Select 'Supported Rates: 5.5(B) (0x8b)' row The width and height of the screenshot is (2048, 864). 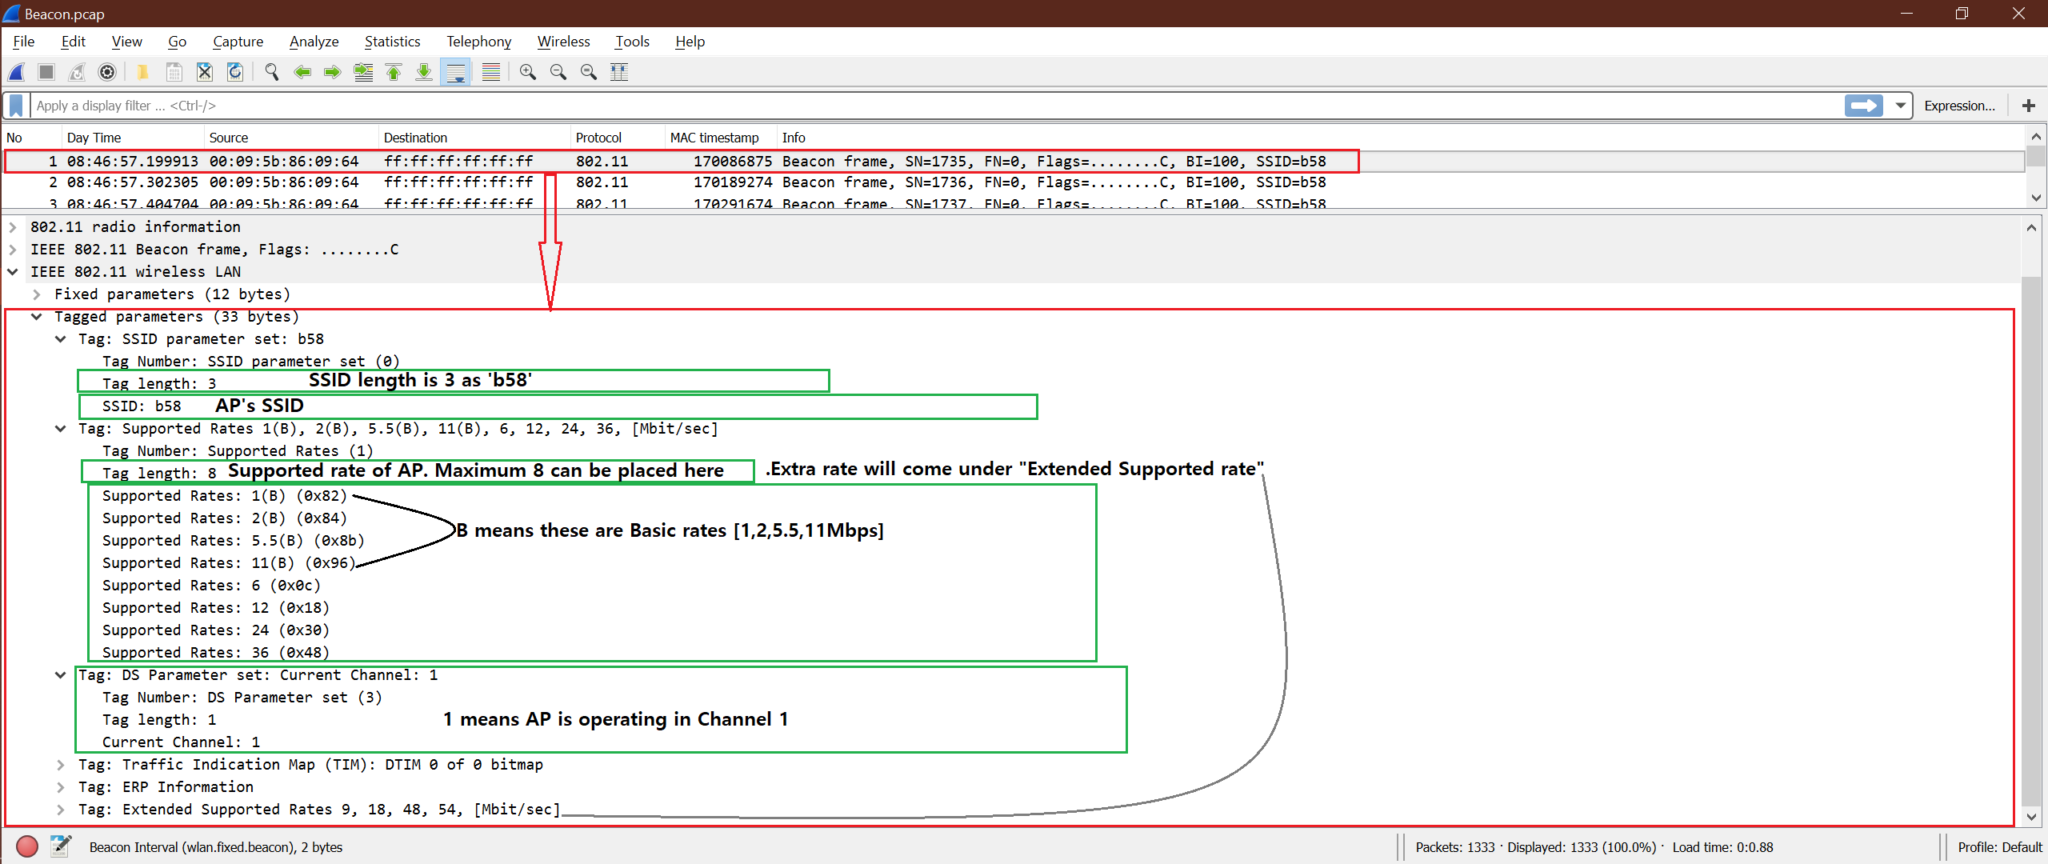[233, 541]
